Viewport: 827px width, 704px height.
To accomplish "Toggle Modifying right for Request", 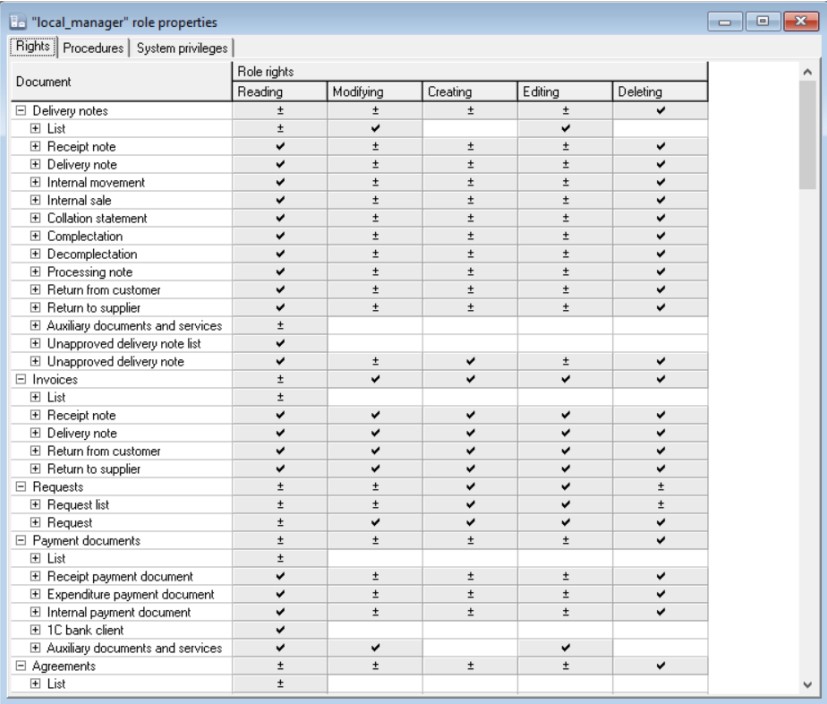I will click(x=374, y=522).
